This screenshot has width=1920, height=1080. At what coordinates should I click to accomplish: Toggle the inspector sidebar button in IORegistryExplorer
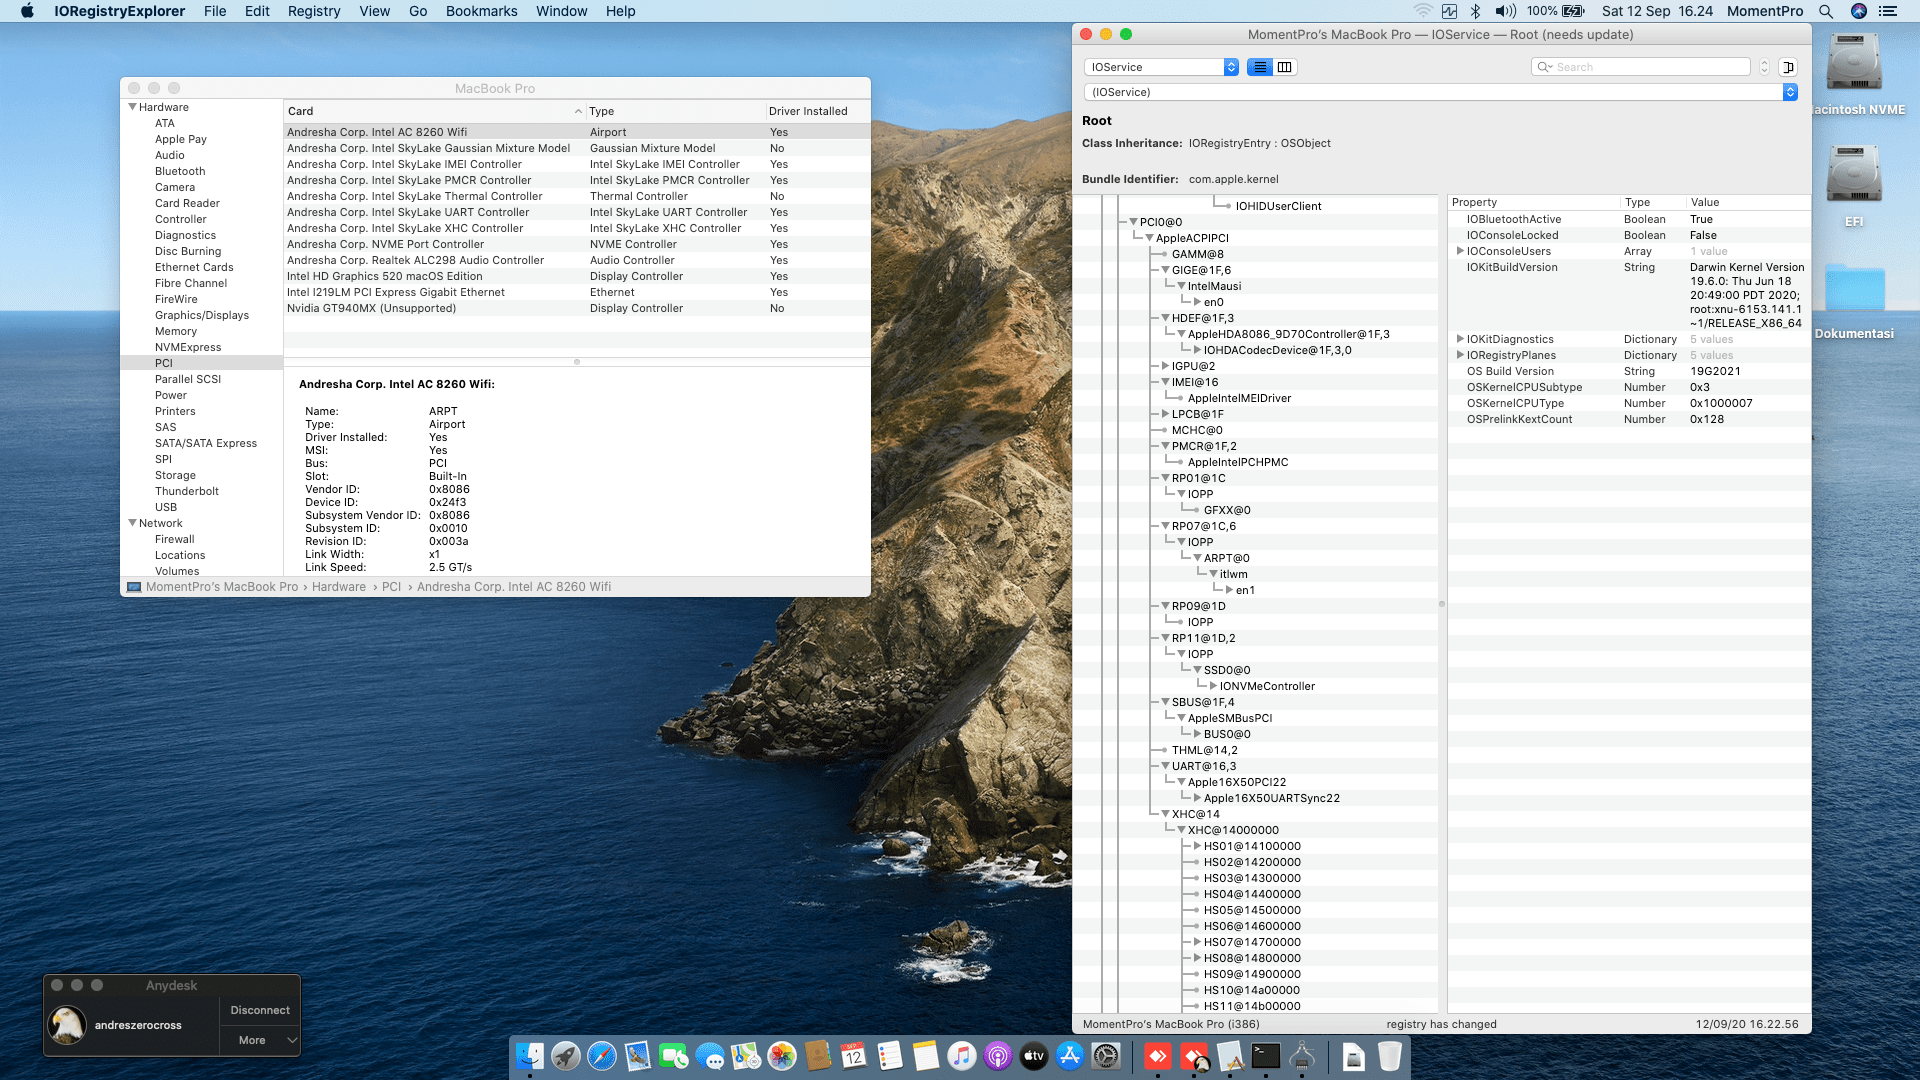(x=1788, y=67)
